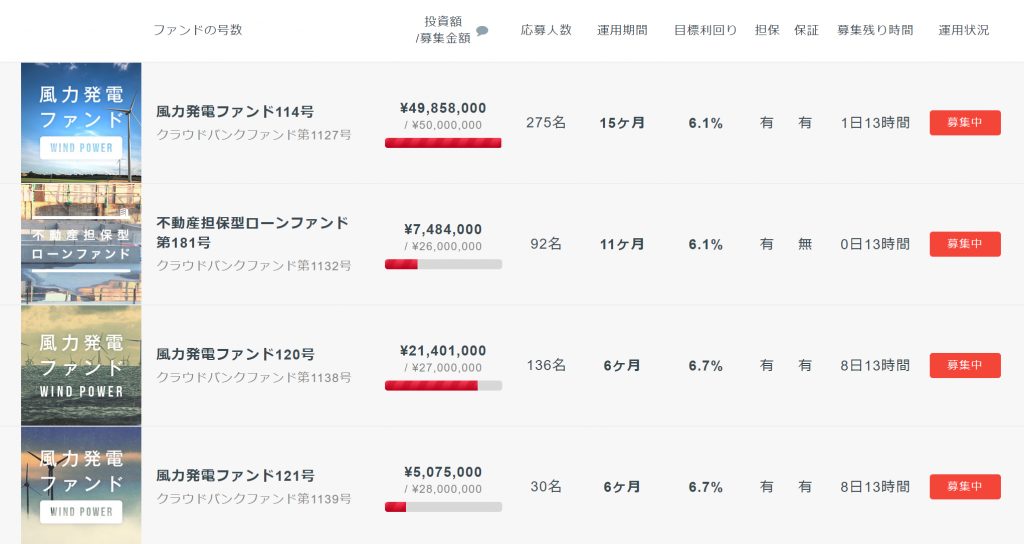
Task: Click the 募集中 button for 第181号 loan fund
Action: tap(965, 244)
